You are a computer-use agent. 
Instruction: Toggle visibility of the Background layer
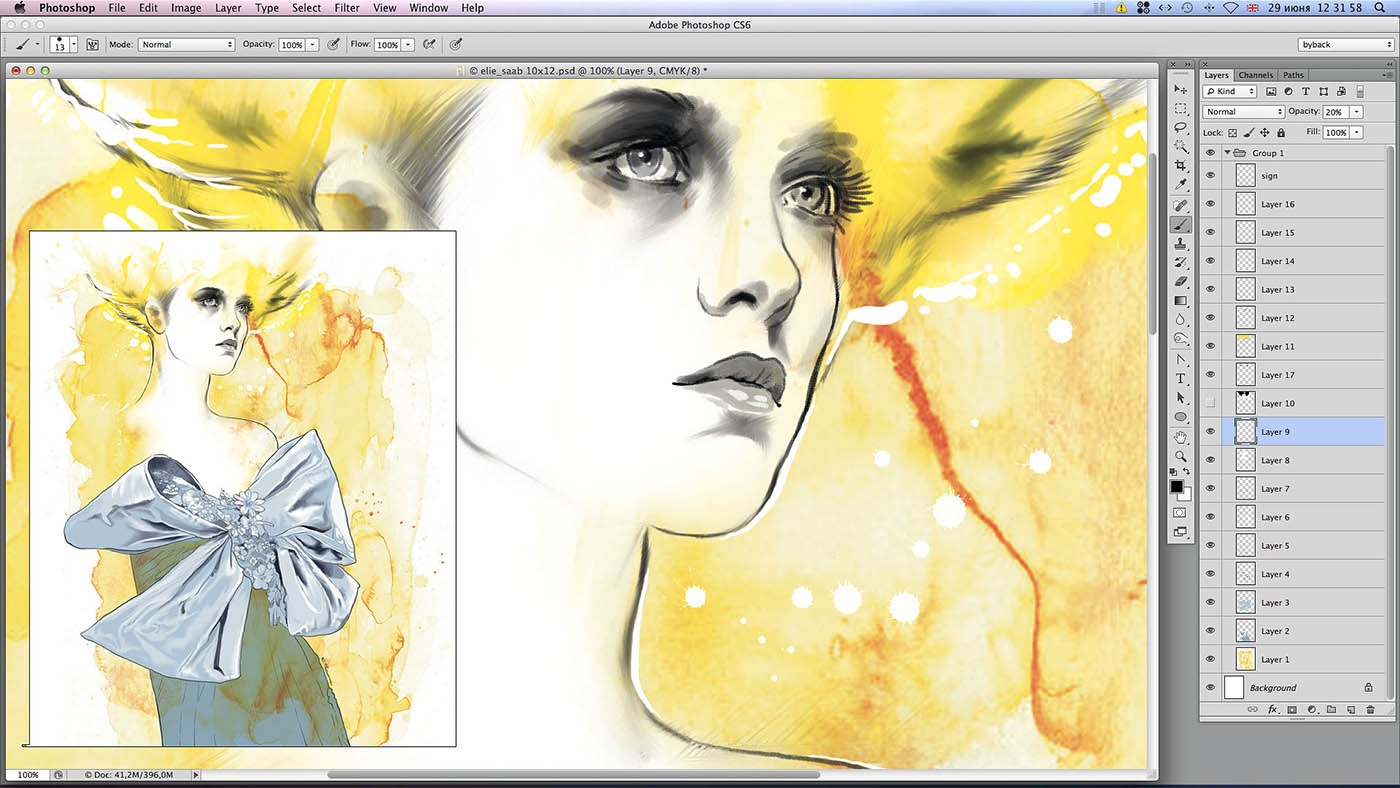(x=1210, y=688)
